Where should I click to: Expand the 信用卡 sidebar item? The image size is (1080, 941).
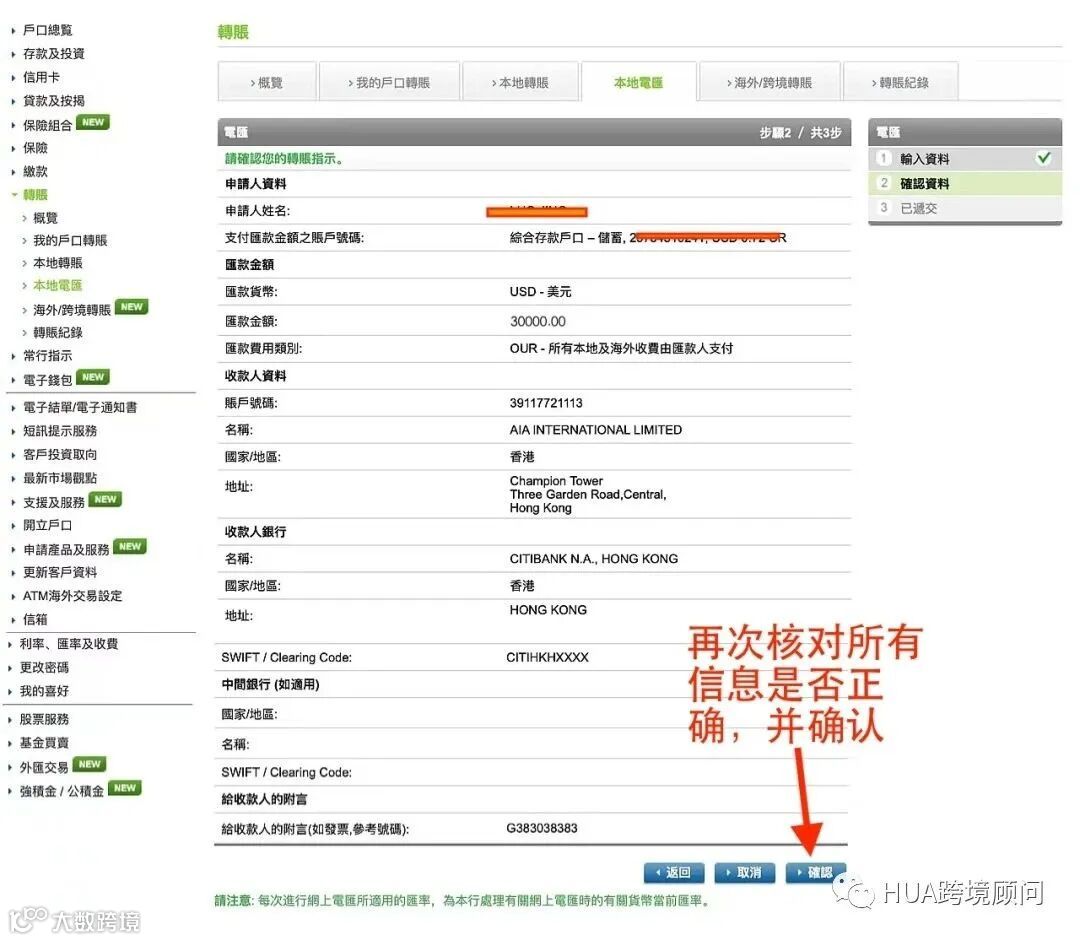41,77
